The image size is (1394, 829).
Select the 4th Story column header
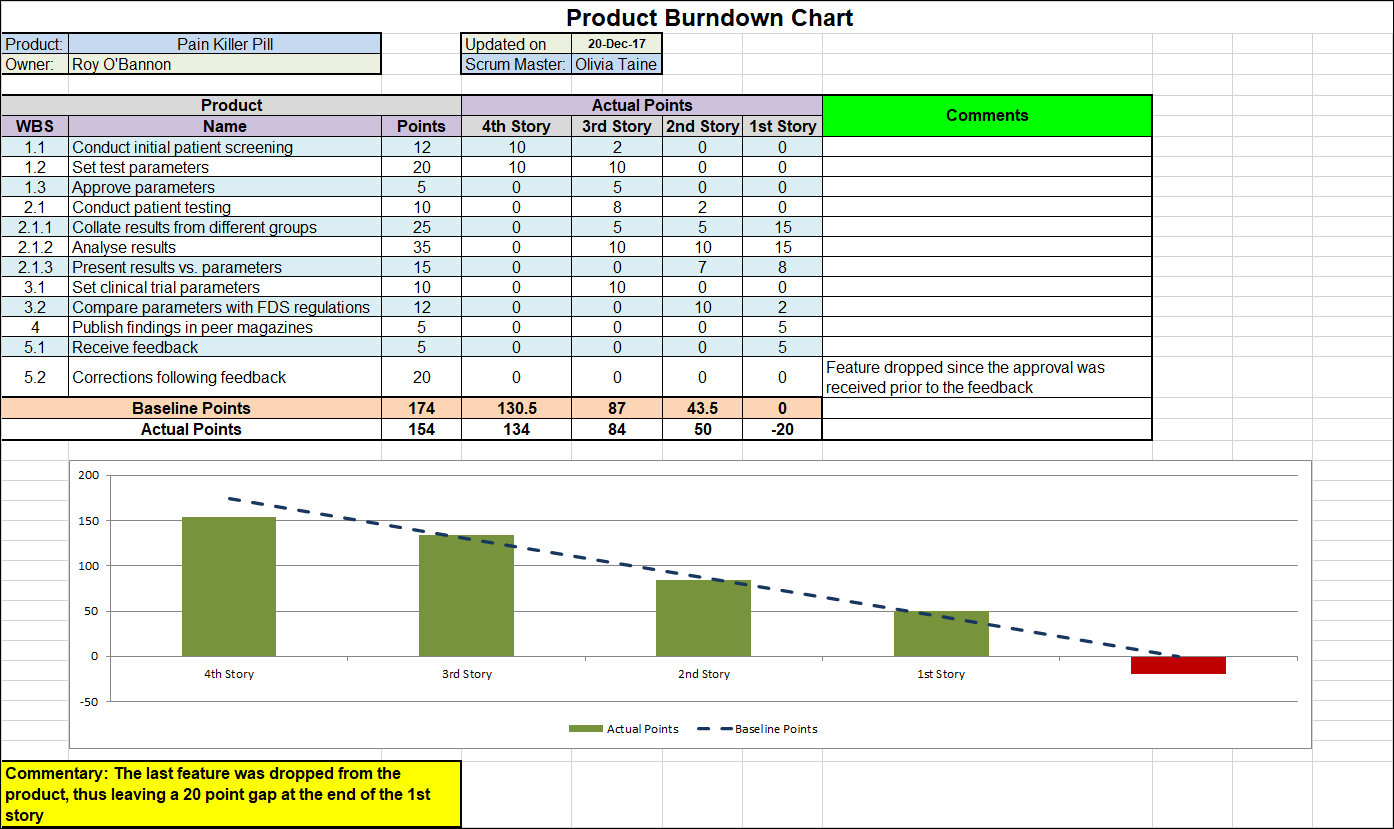coord(515,126)
